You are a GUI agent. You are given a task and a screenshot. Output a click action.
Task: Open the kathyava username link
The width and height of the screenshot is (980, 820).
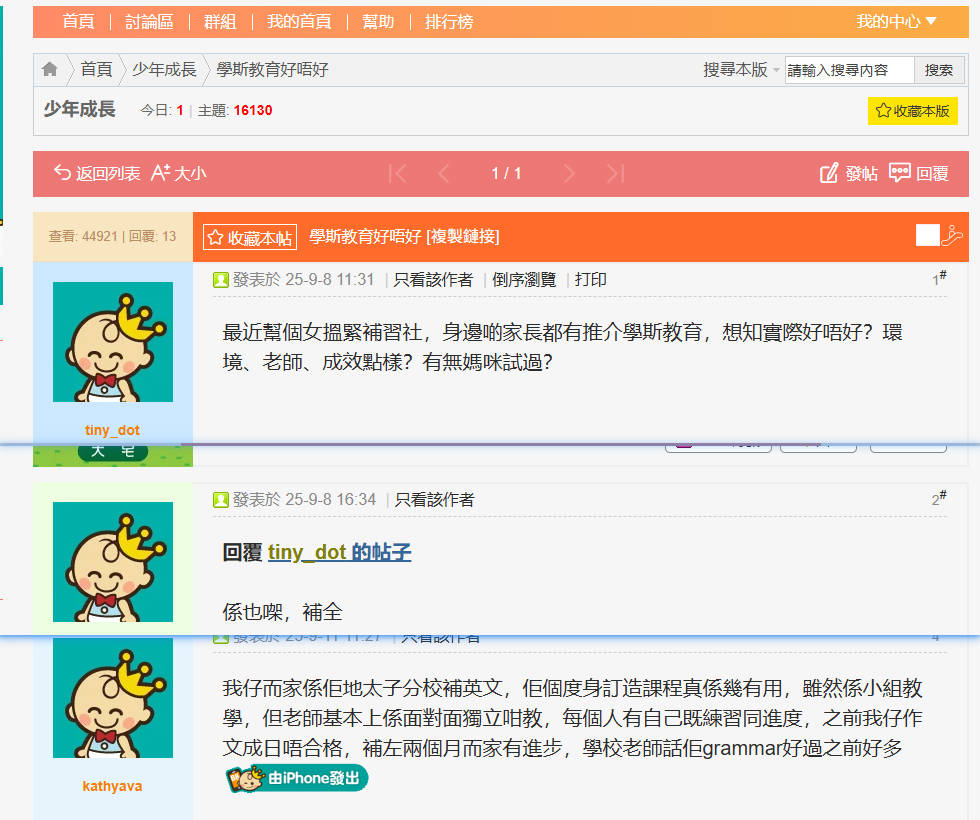(112, 786)
